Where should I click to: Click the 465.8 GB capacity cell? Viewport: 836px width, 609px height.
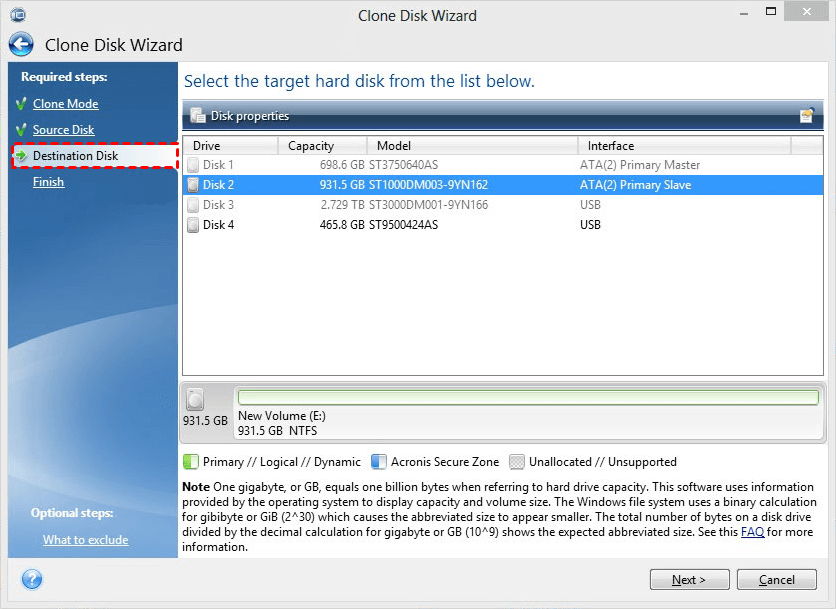(342, 225)
